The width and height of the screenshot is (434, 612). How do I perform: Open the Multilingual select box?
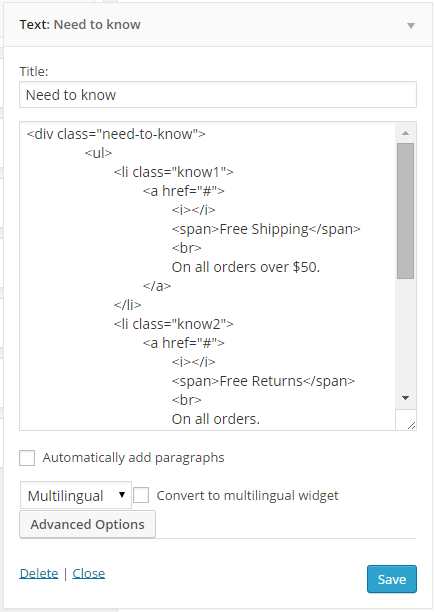pos(76,496)
